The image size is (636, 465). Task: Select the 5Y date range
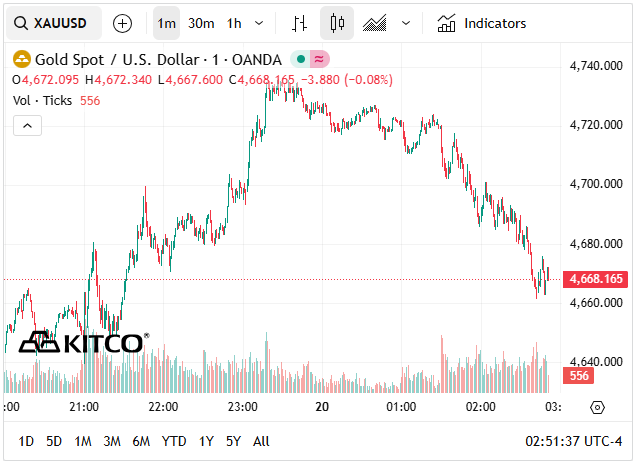point(233,441)
